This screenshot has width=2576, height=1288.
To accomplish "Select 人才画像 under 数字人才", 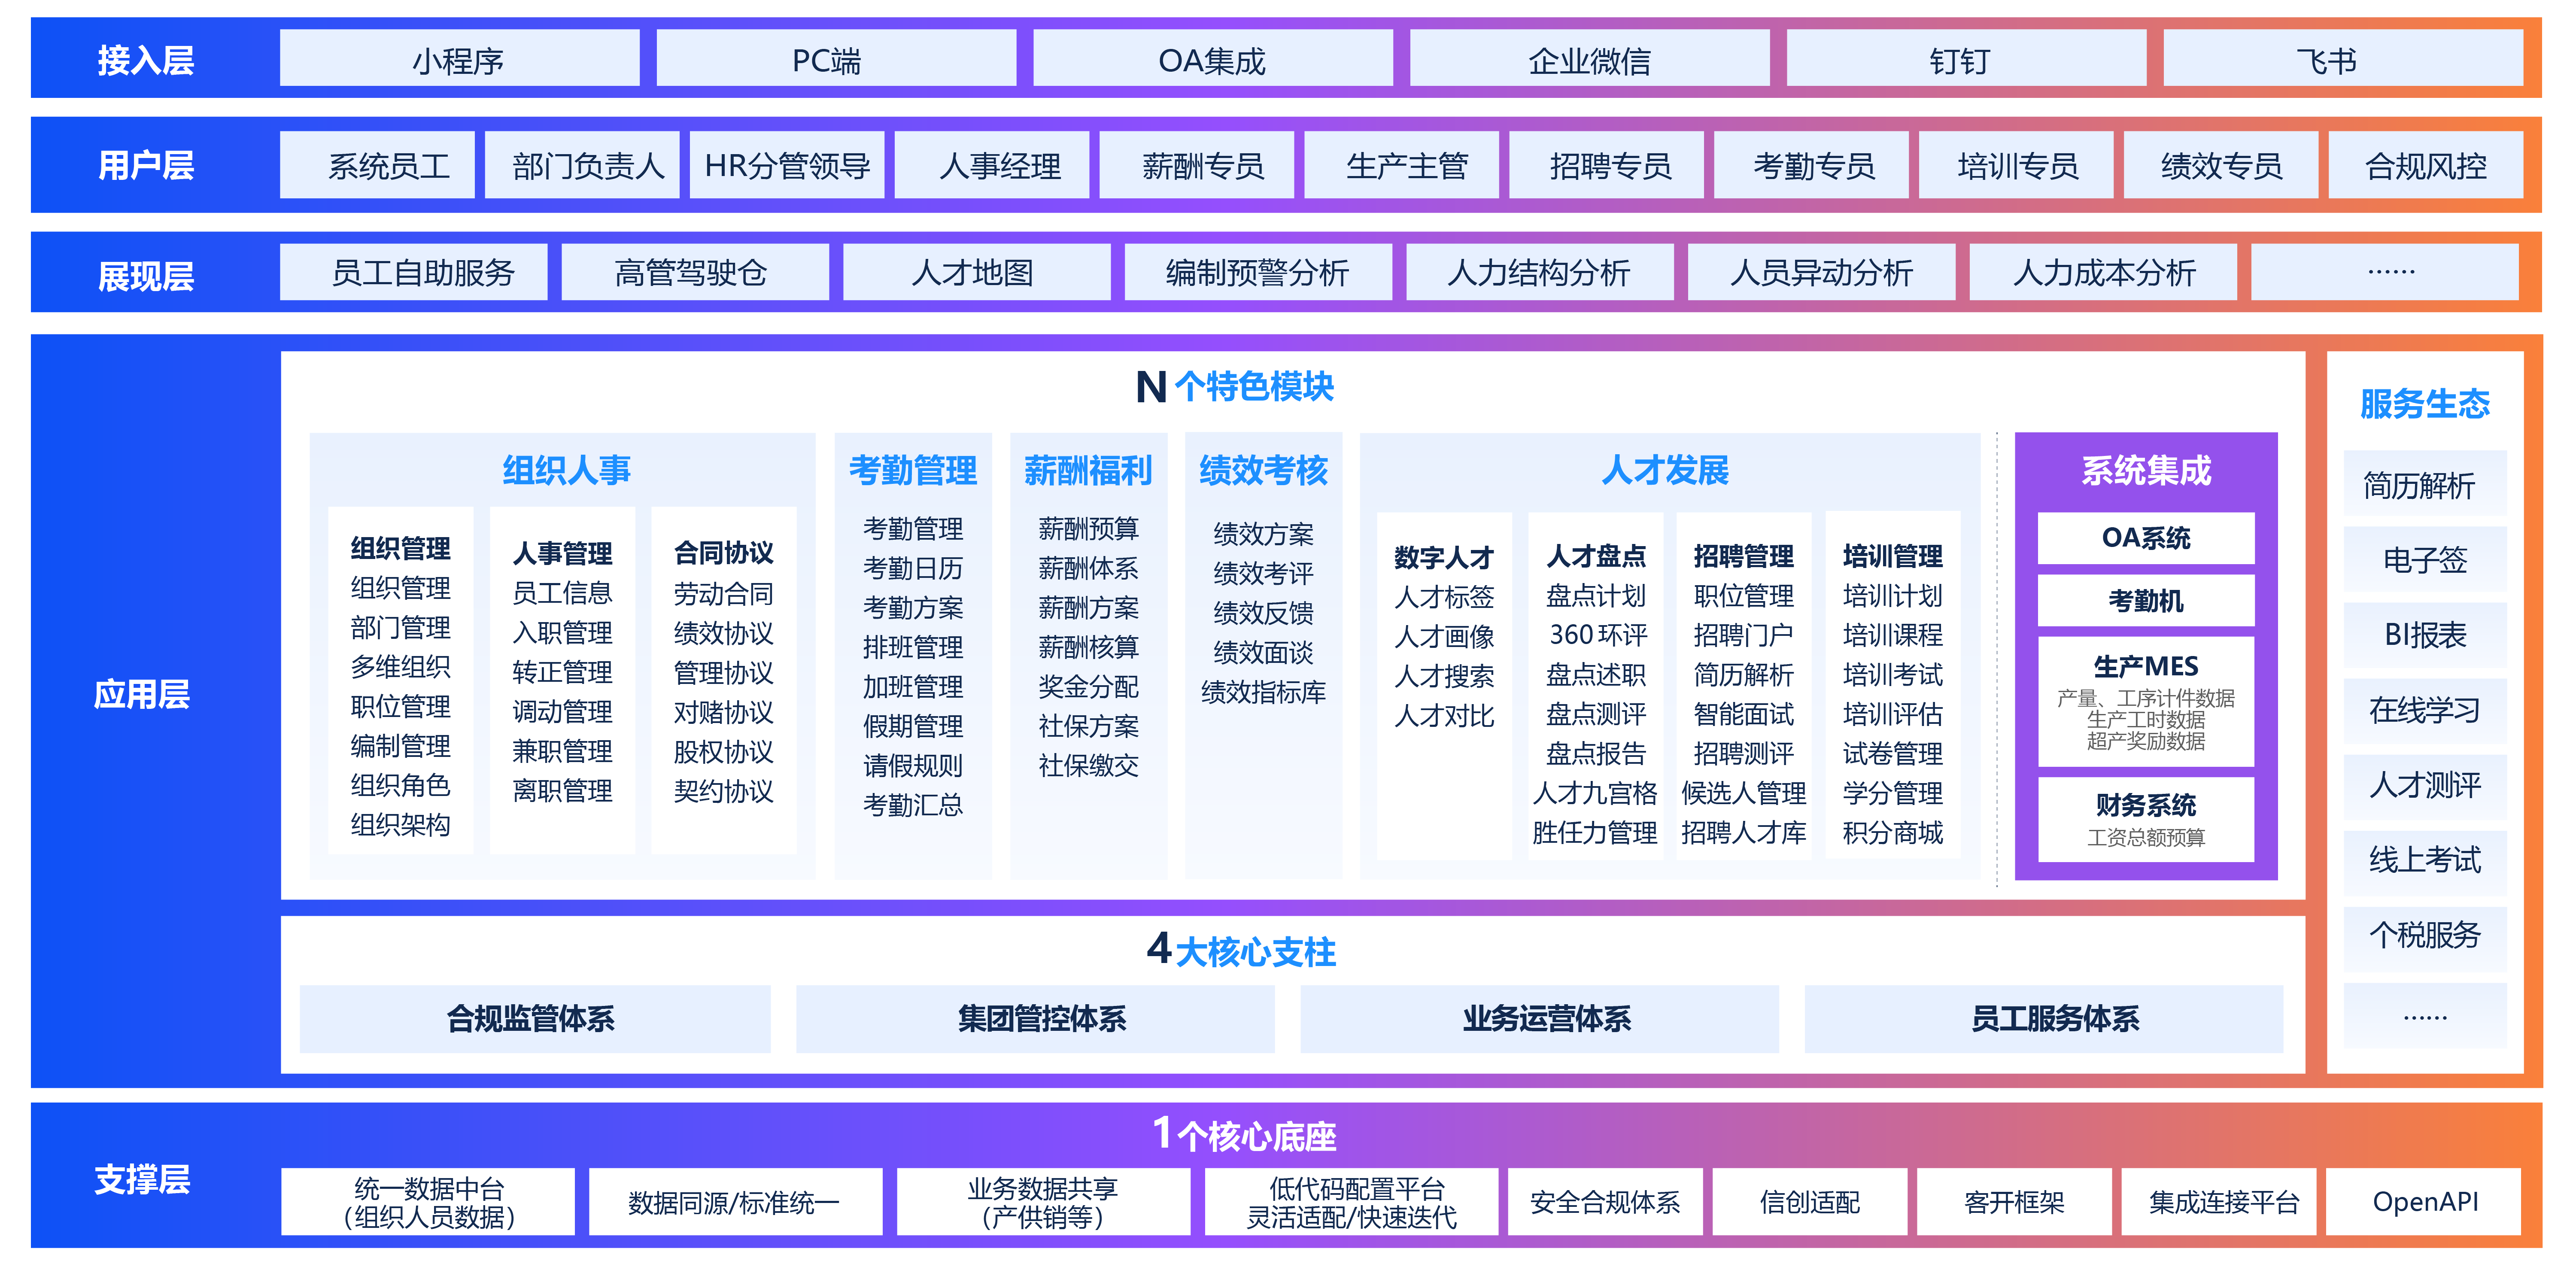I will (x=1444, y=637).
